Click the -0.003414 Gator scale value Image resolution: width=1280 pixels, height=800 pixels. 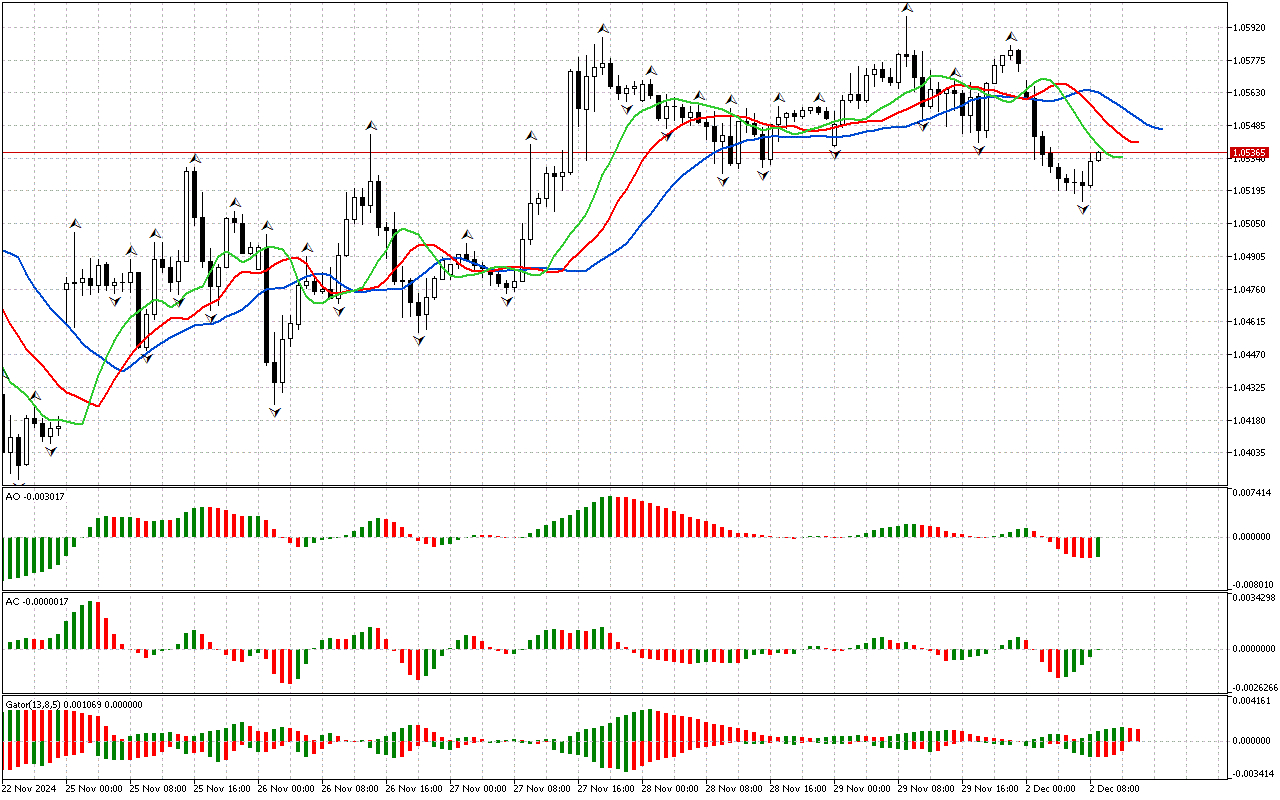[x=1253, y=773]
